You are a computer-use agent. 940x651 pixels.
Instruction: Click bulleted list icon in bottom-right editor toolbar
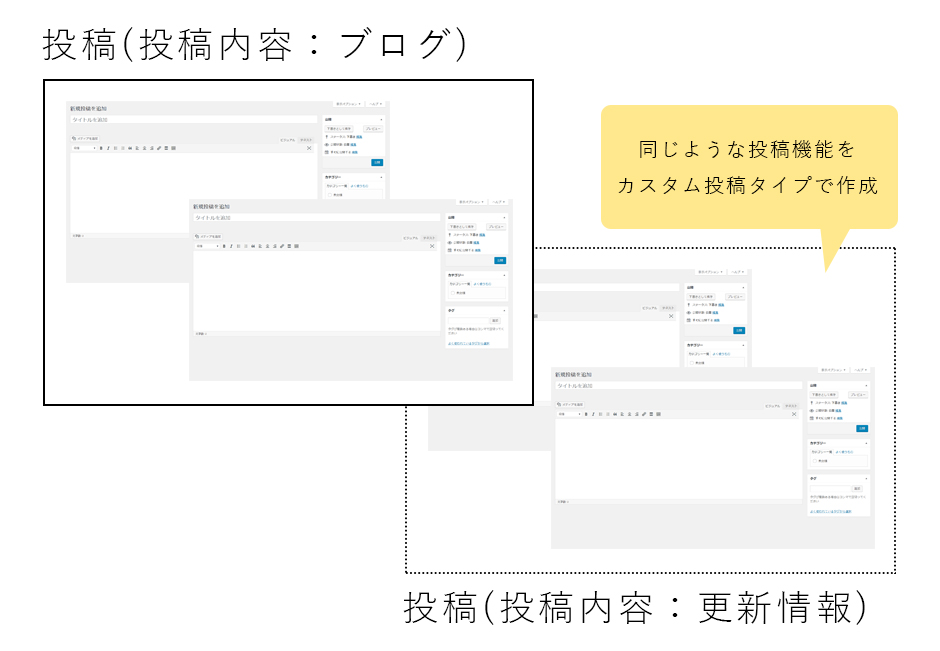600,414
